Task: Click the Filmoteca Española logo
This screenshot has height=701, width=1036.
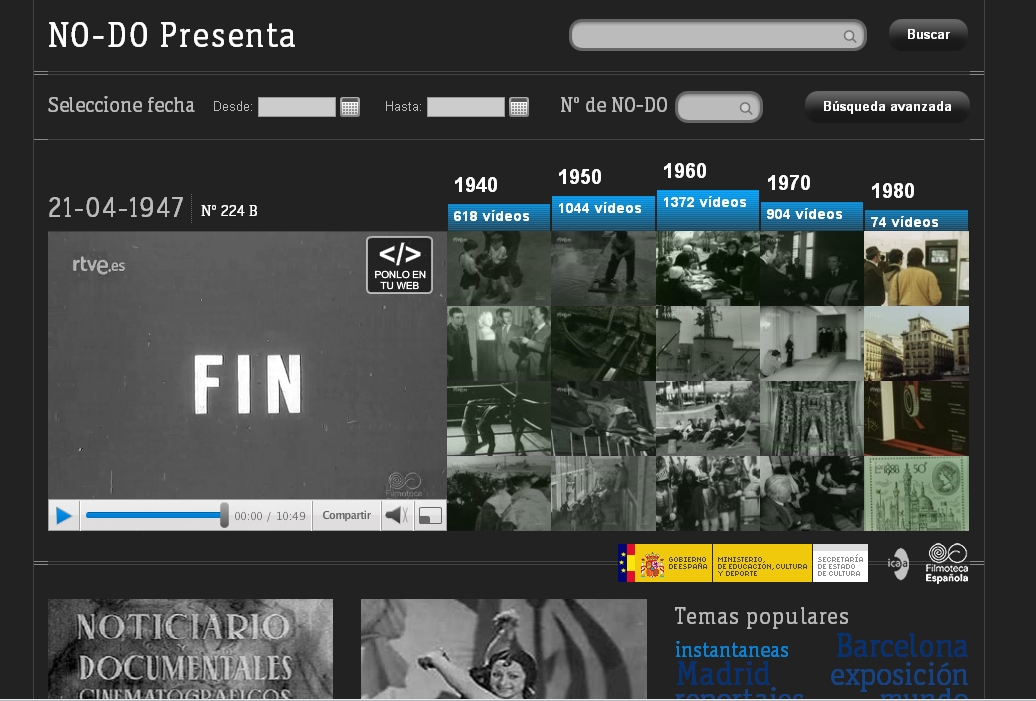Action: point(946,563)
